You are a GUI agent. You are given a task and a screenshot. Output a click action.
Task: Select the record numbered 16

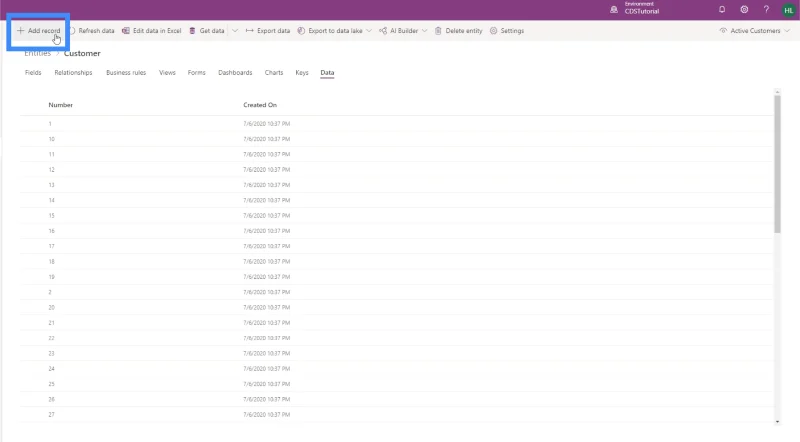(x=396, y=231)
